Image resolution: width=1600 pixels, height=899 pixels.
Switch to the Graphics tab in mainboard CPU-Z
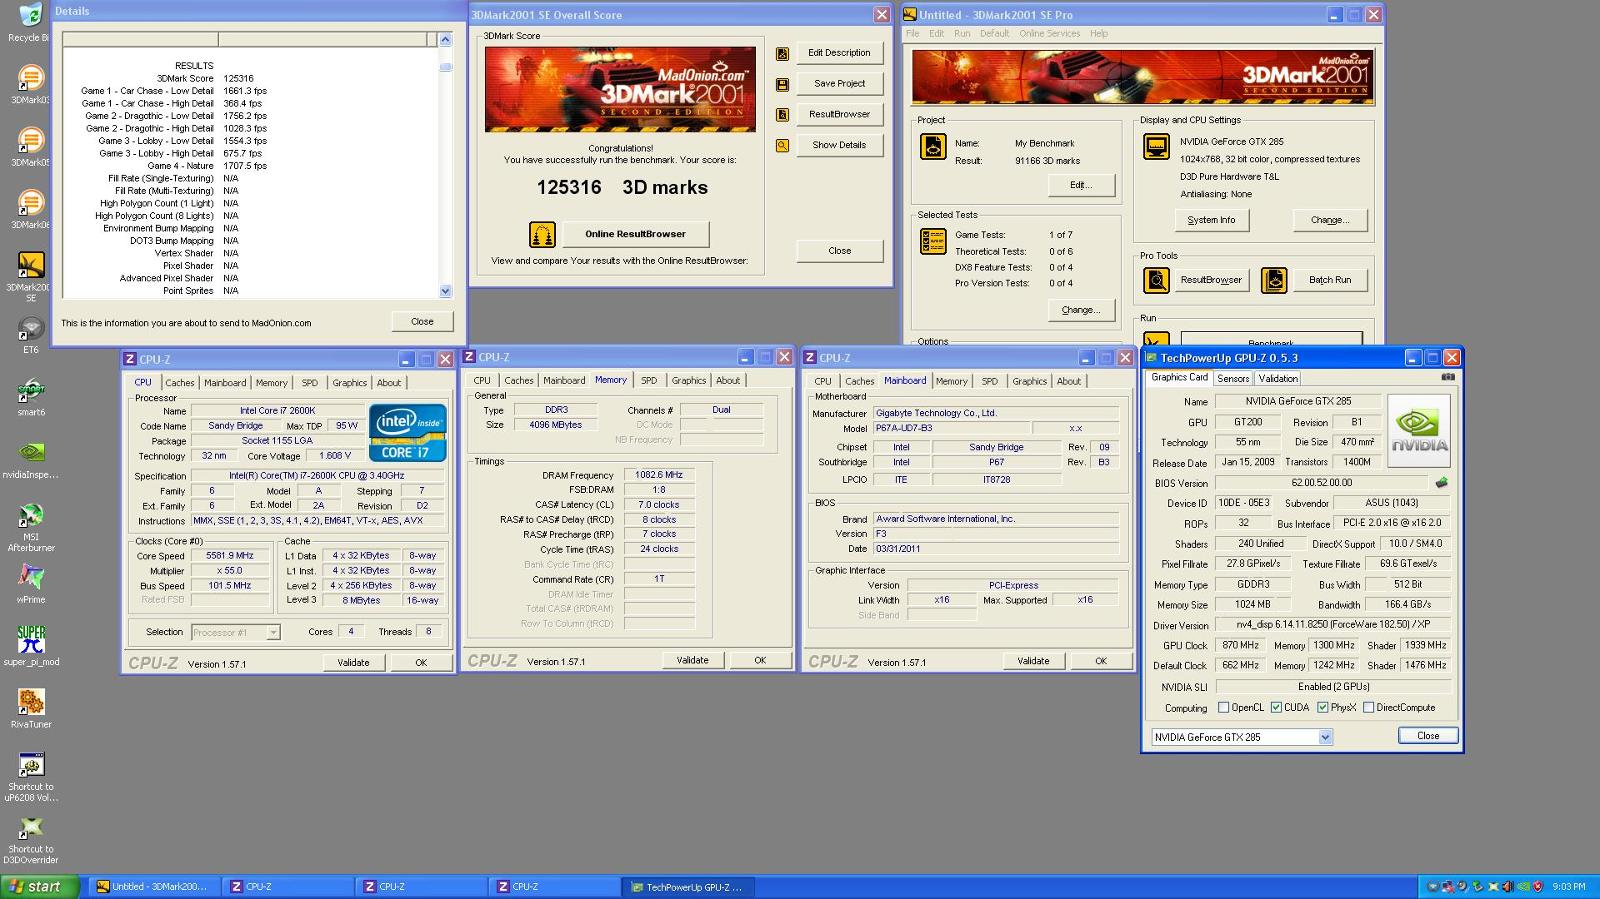pyautogui.click(x=1029, y=381)
